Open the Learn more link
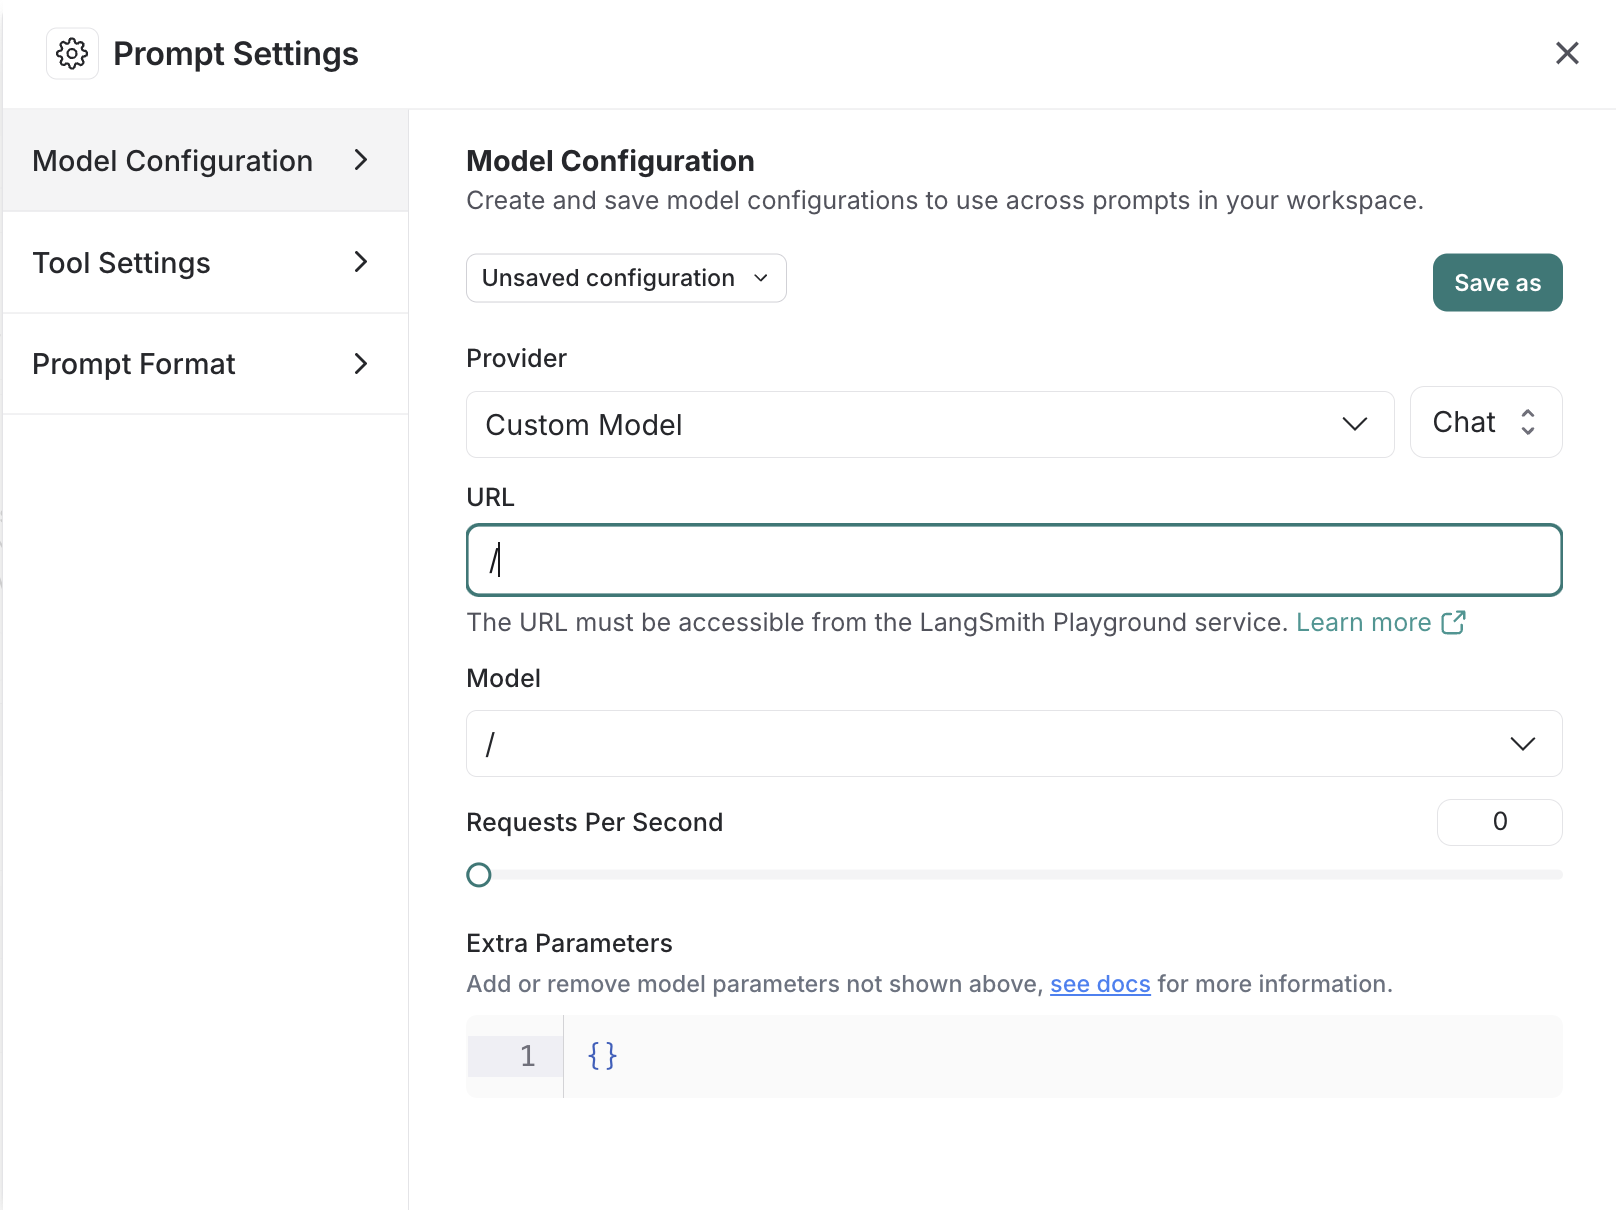The image size is (1616, 1210). pos(1363,623)
